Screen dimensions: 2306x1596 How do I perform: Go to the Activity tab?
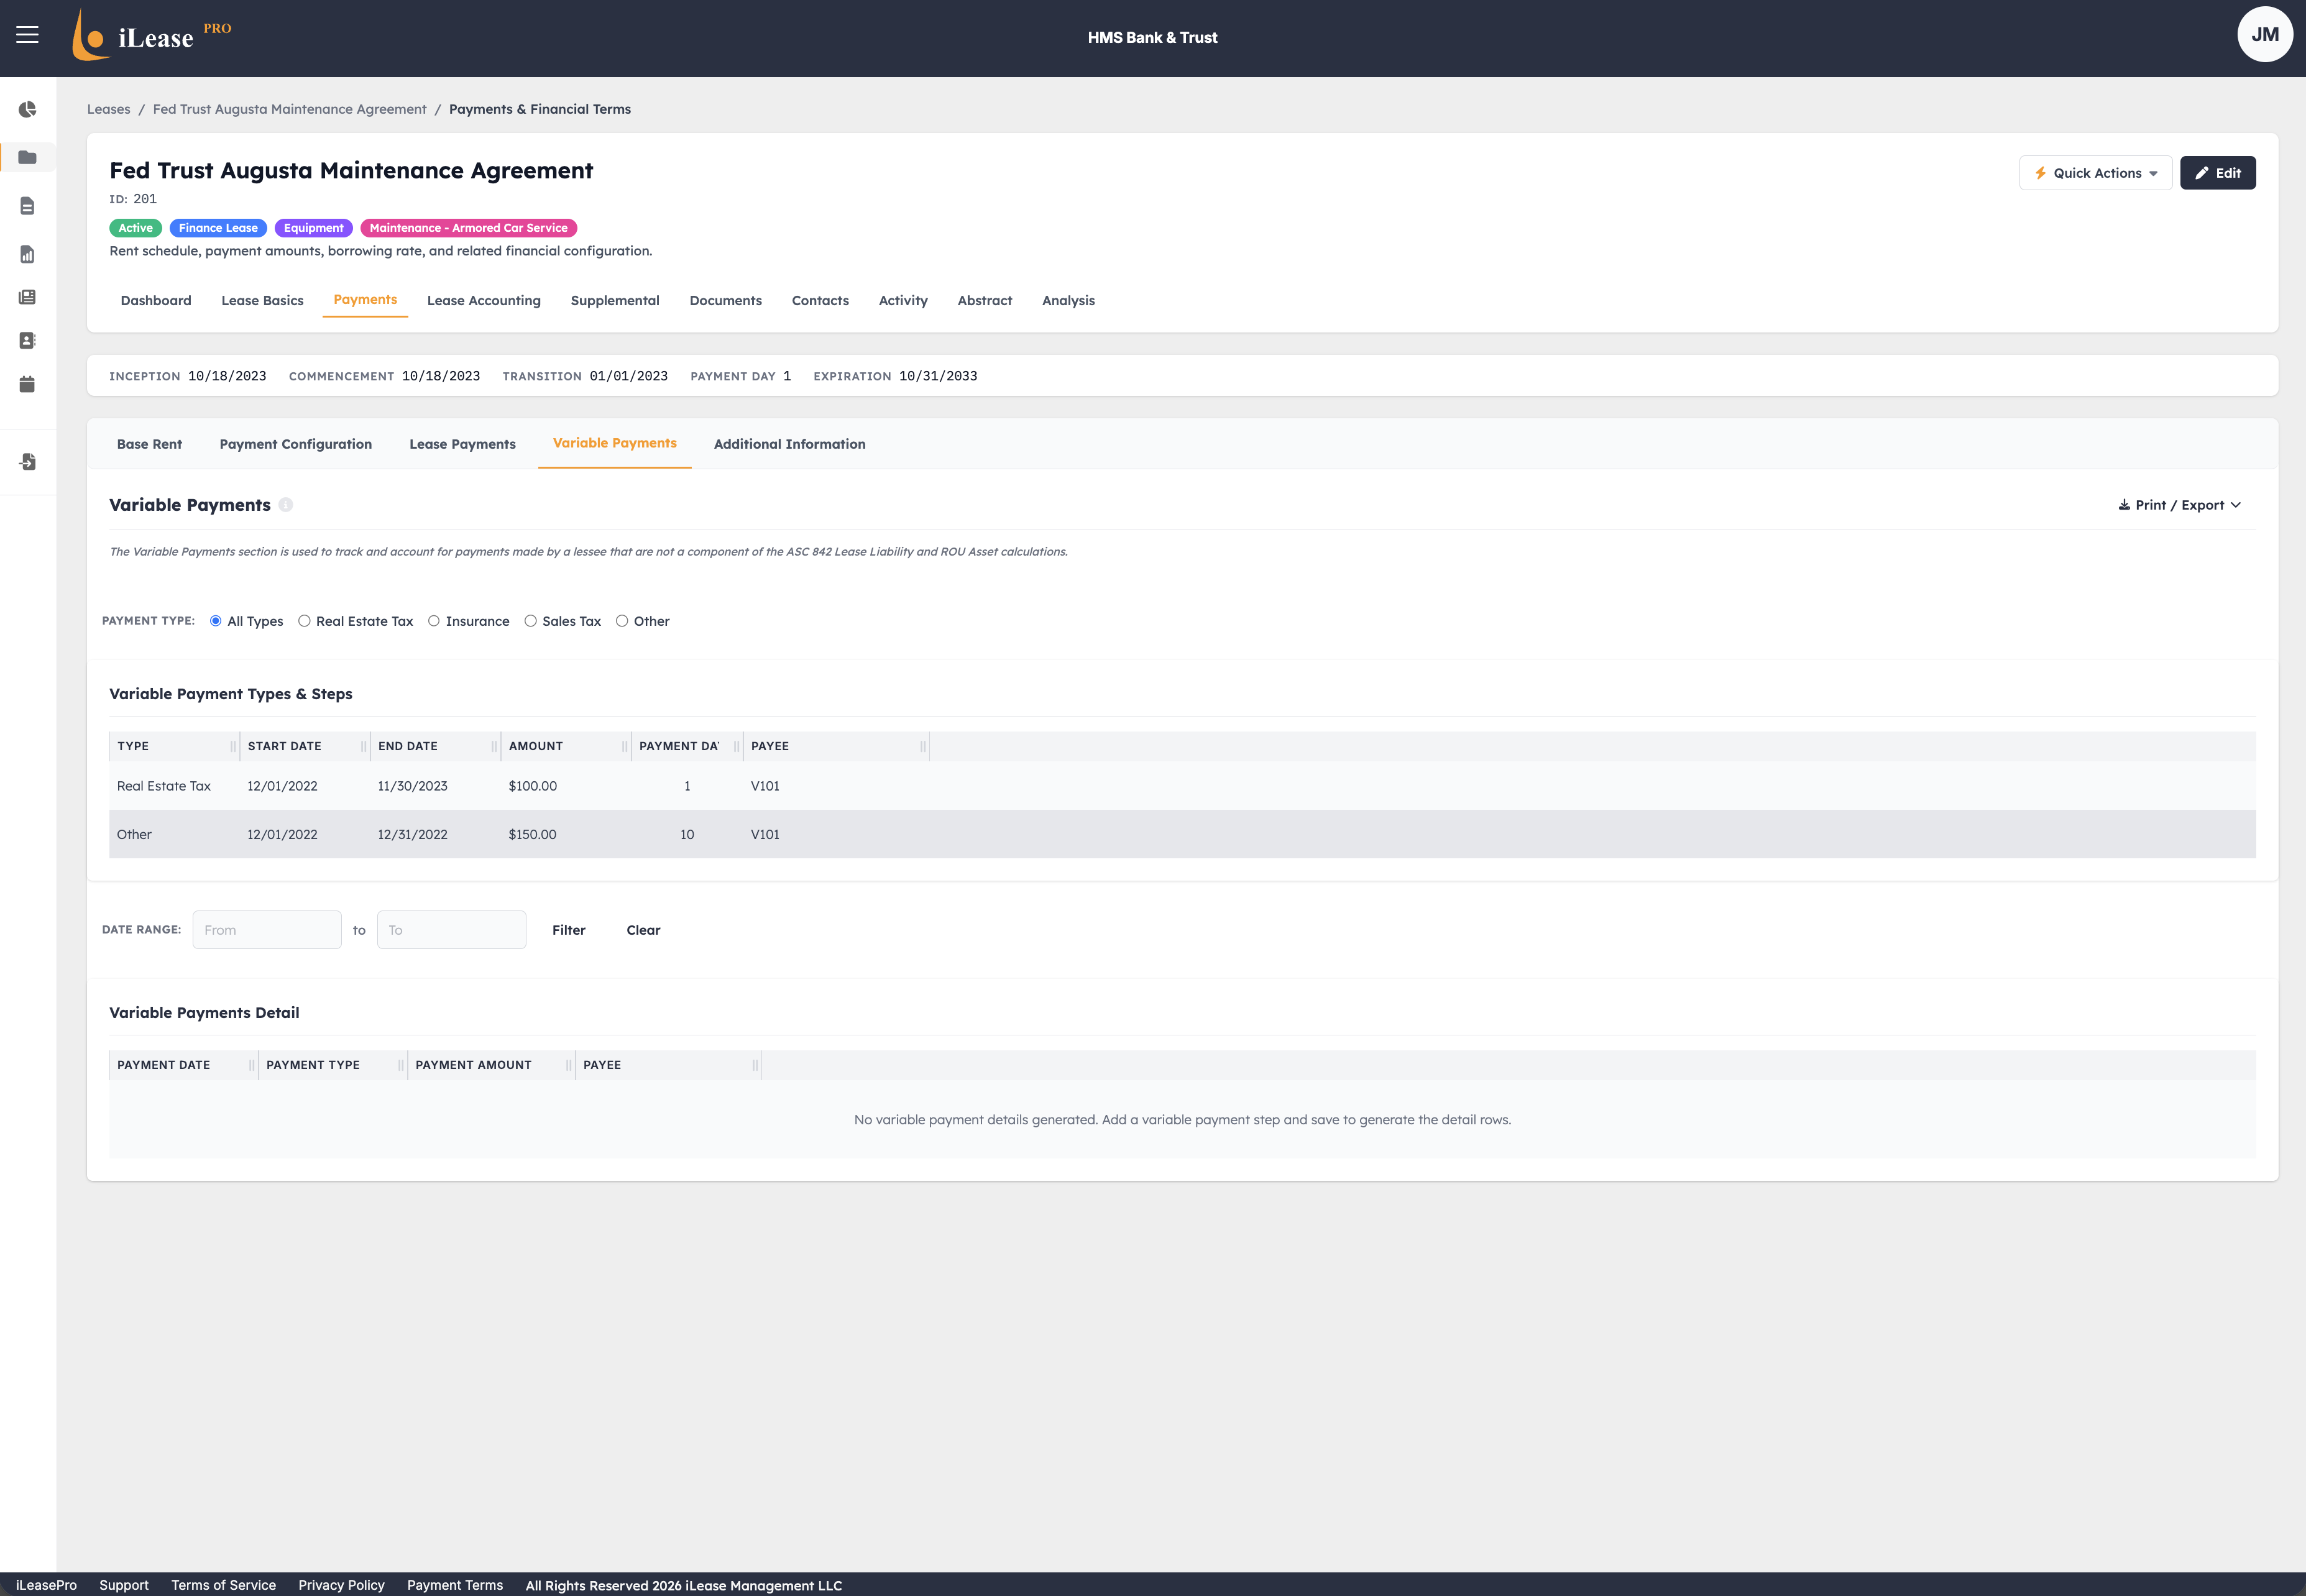(x=903, y=301)
